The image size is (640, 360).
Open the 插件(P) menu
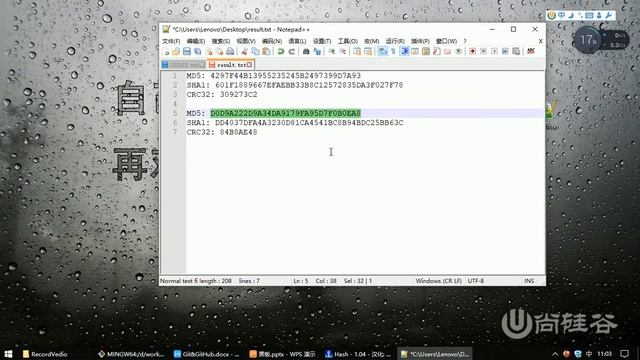(x=420, y=41)
